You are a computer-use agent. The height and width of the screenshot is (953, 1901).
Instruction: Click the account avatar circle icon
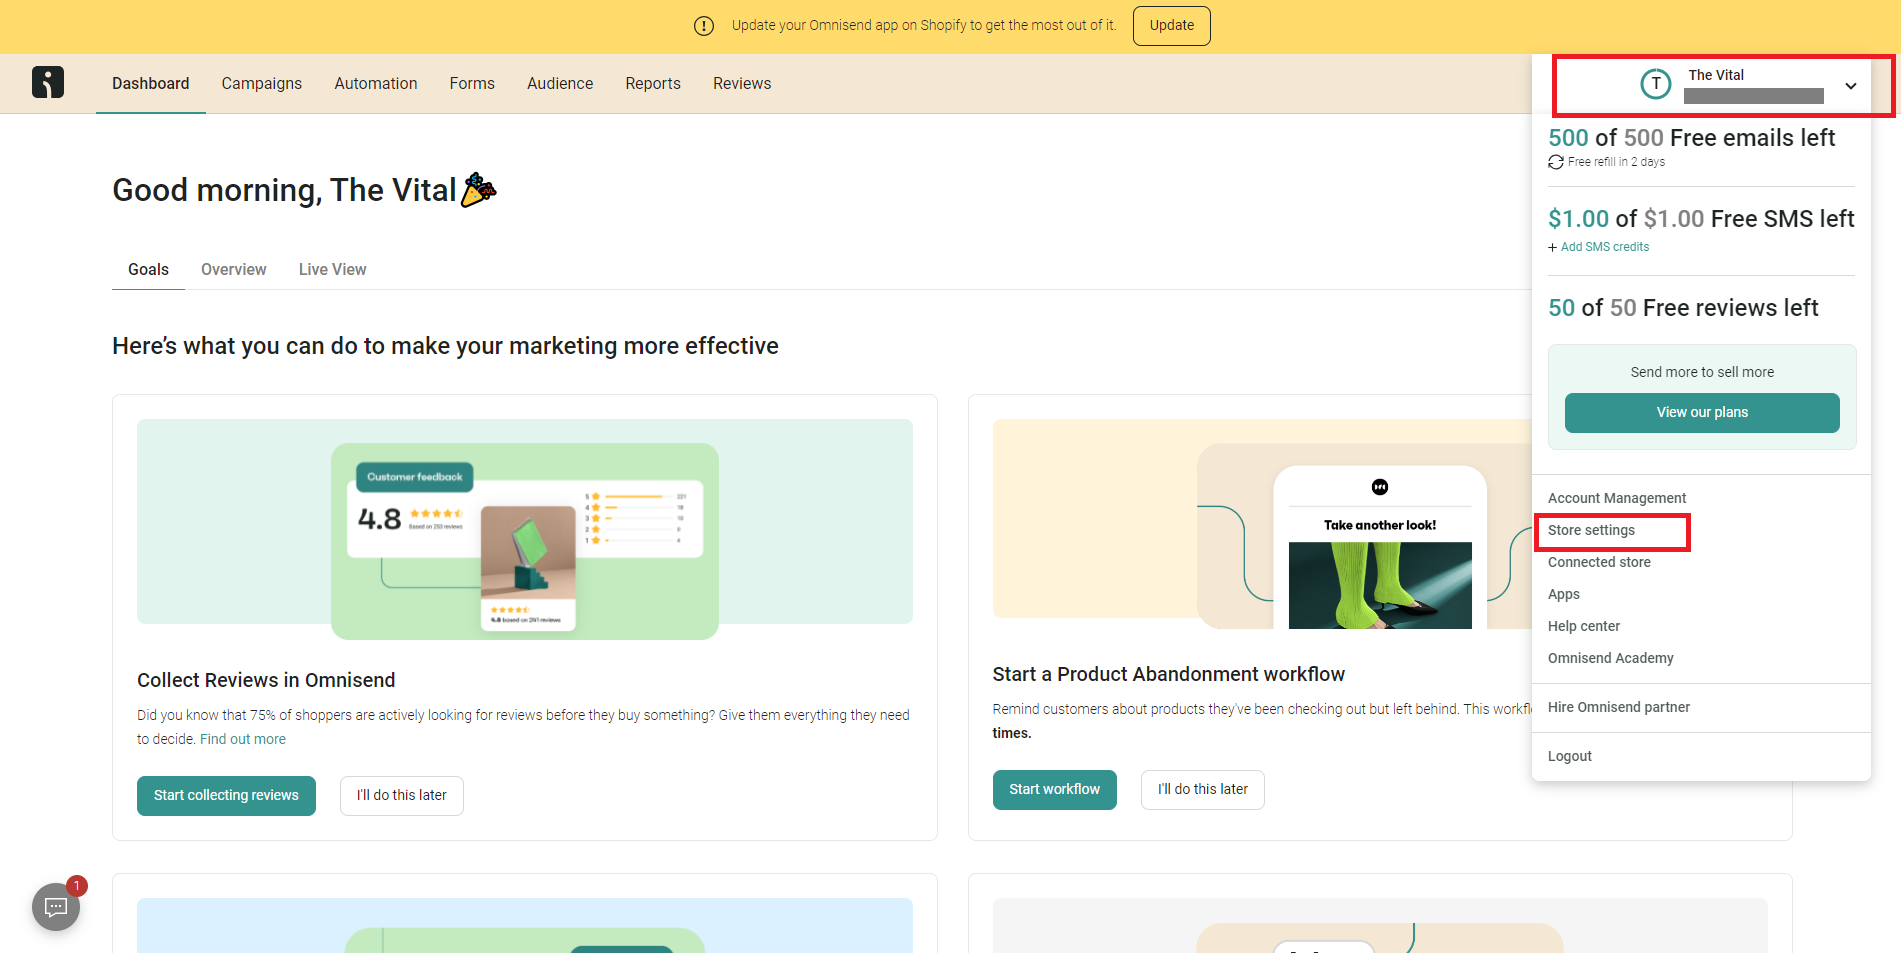[x=1656, y=84]
